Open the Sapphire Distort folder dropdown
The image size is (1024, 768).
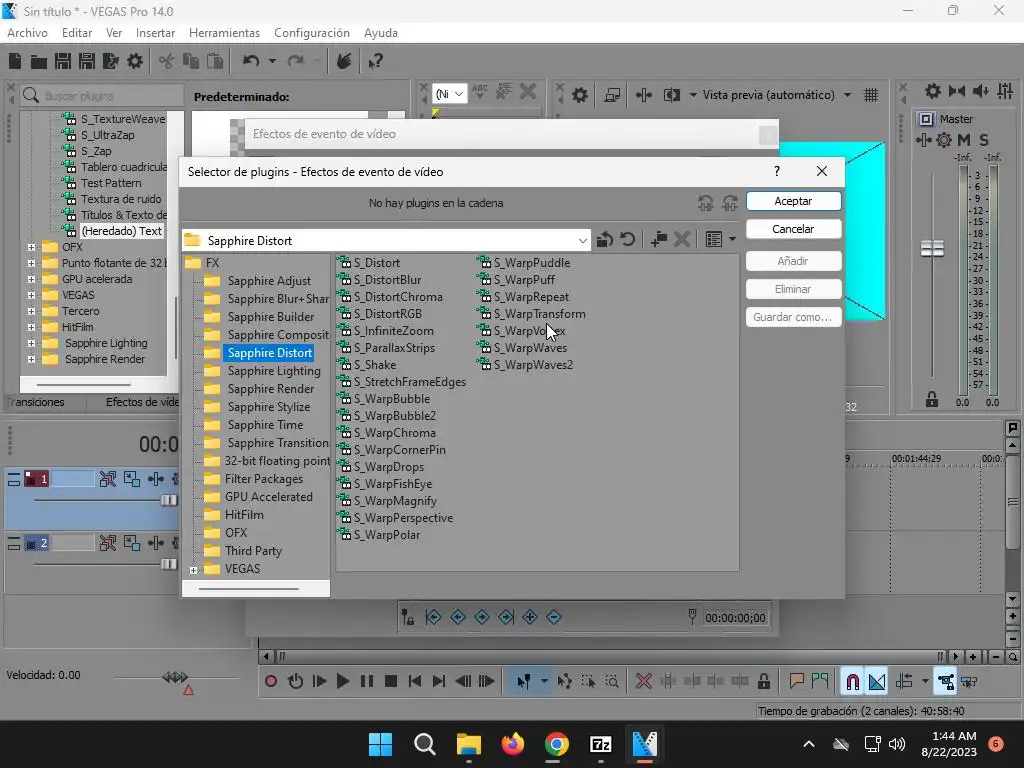582,240
